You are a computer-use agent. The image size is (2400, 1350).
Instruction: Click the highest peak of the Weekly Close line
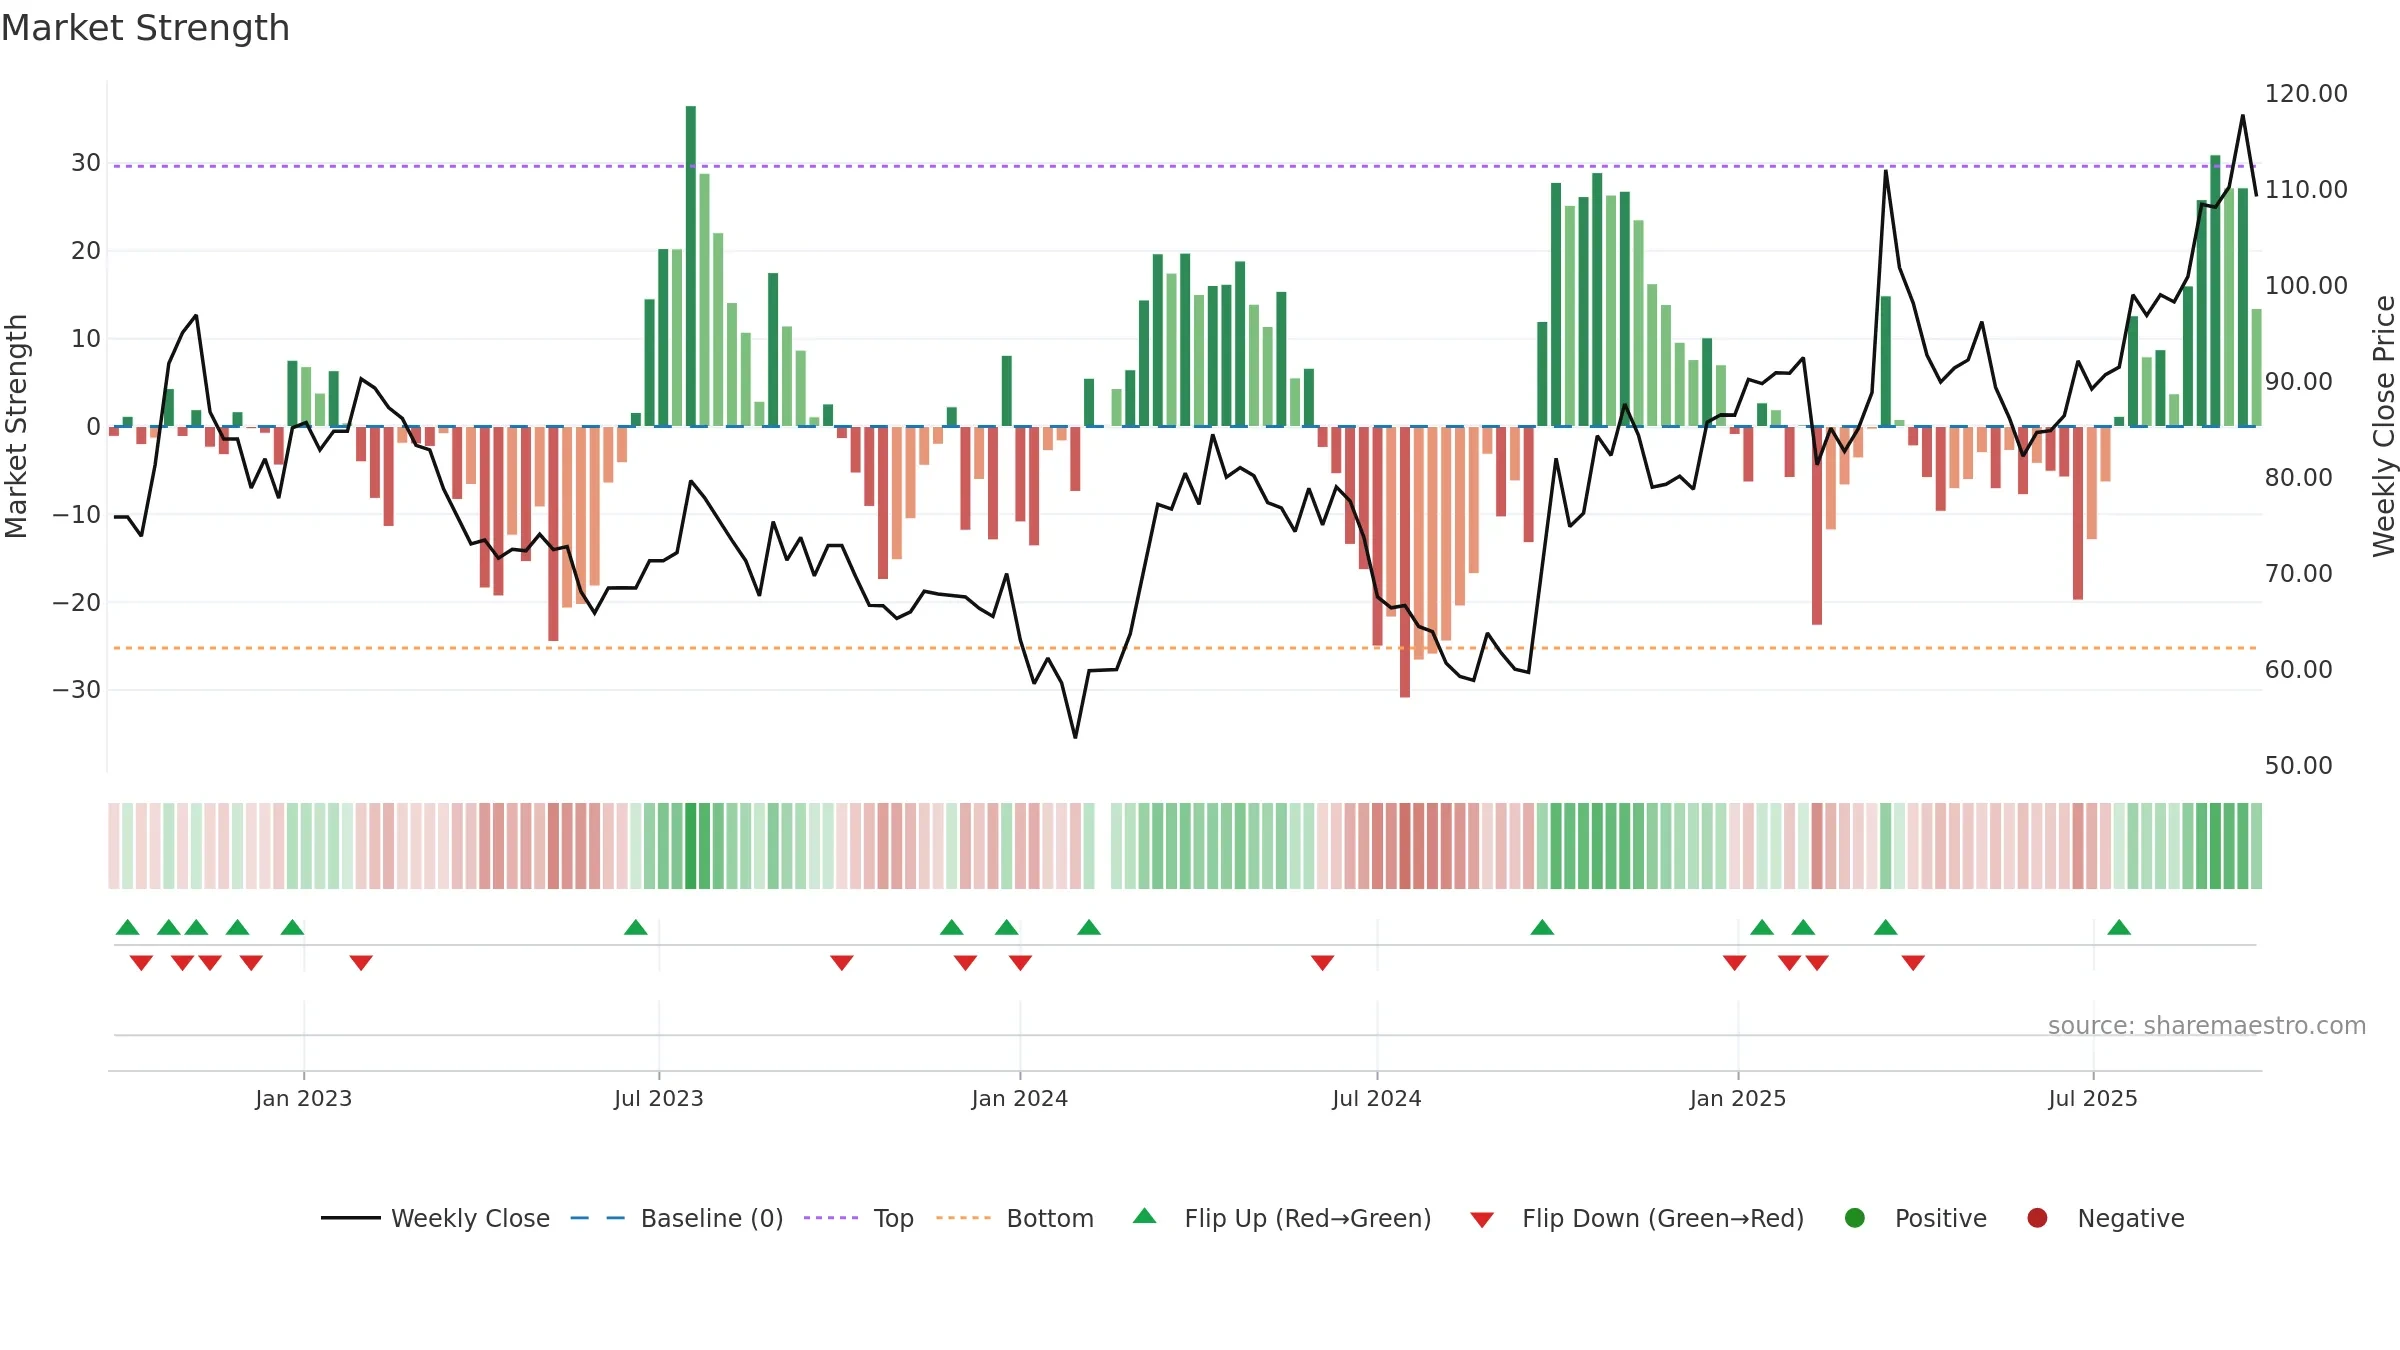(2242, 116)
